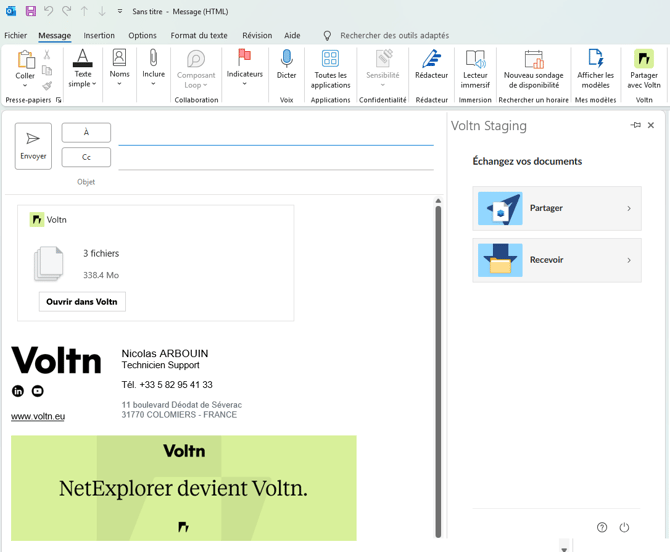Click Afficher les modèles
Image resolution: width=670 pixels, height=552 pixels.
(595, 69)
